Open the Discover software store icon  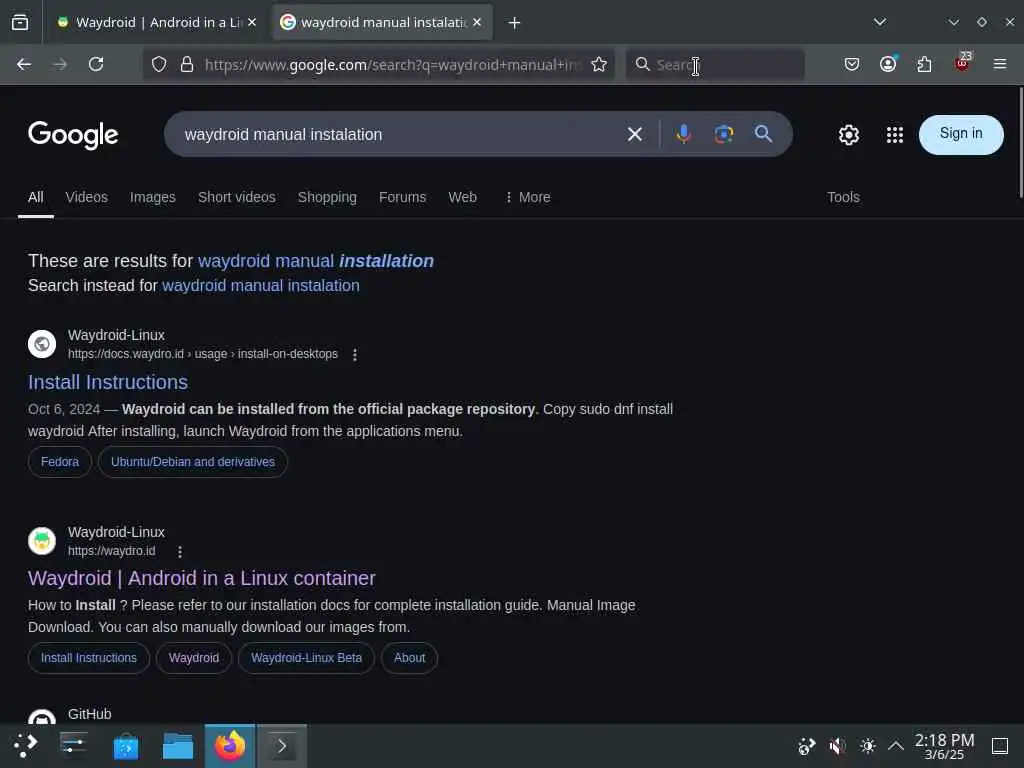coord(125,746)
